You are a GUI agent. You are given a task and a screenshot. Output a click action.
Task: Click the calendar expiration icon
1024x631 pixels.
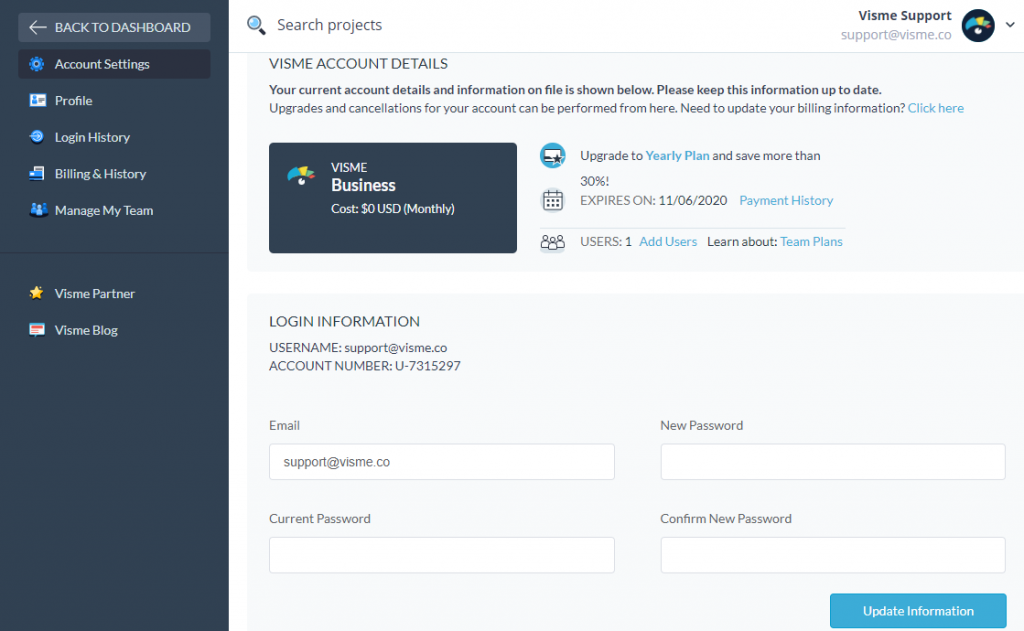click(553, 200)
